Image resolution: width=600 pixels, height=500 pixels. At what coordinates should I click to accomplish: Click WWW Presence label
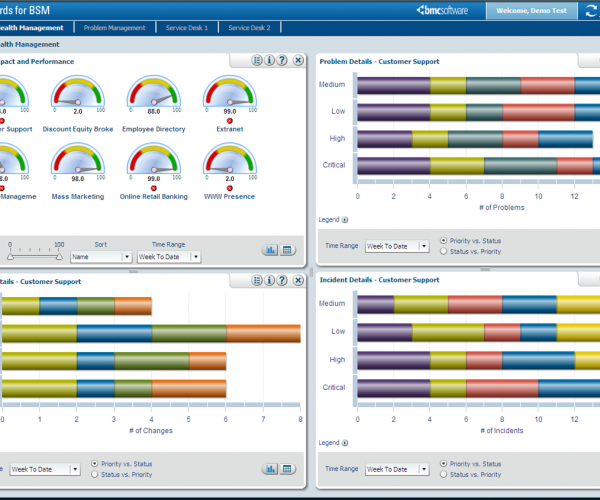(230, 197)
